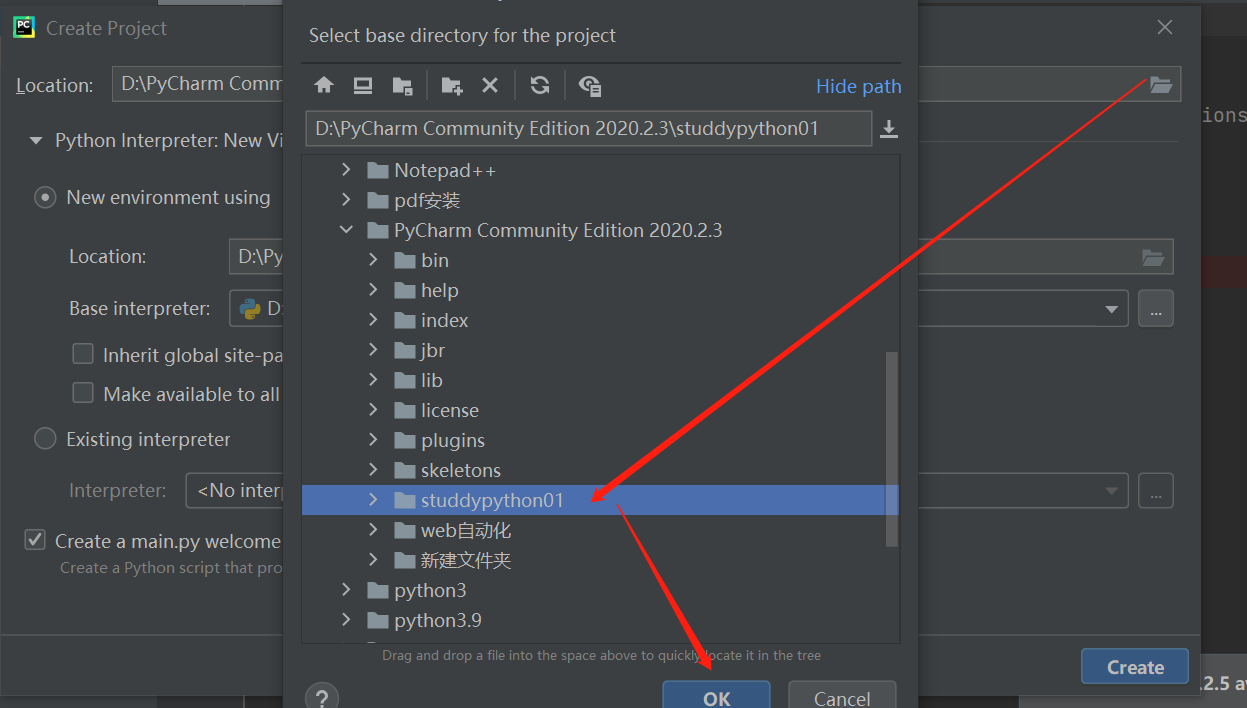Image resolution: width=1247 pixels, height=708 pixels.
Task: Select the jbr folder
Action: point(420,351)
